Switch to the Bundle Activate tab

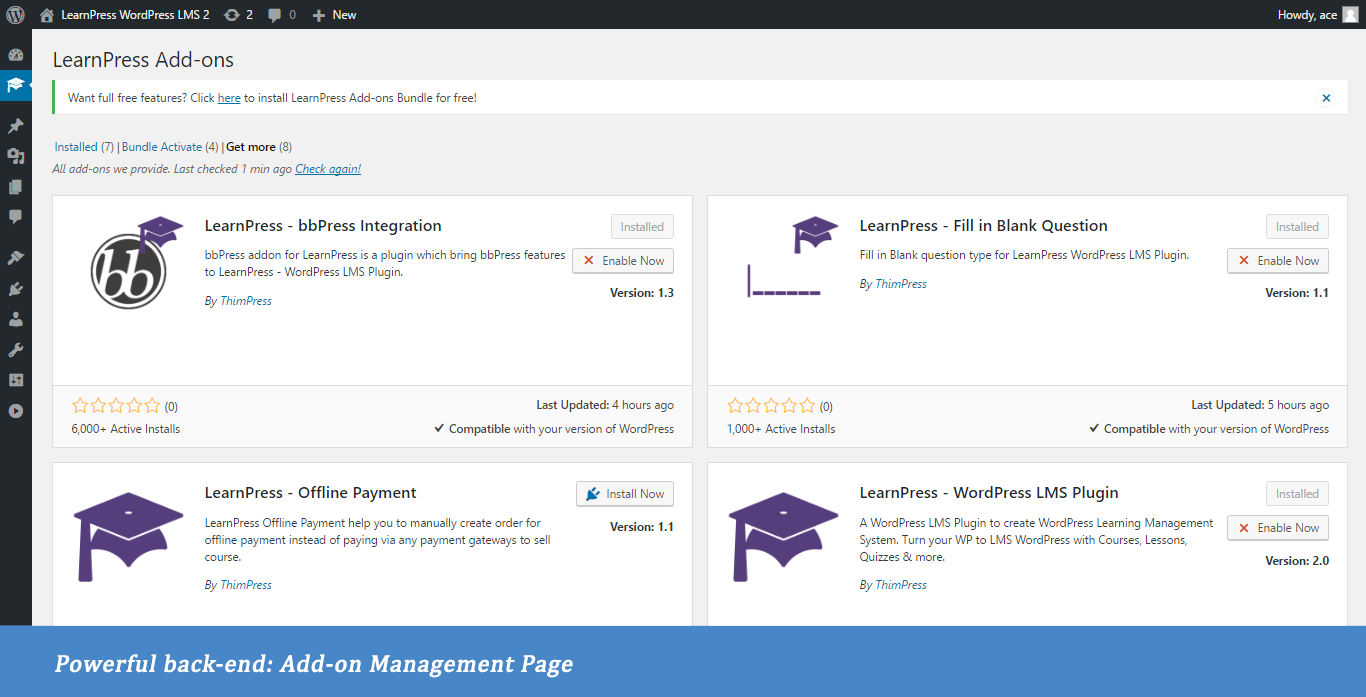162,147
